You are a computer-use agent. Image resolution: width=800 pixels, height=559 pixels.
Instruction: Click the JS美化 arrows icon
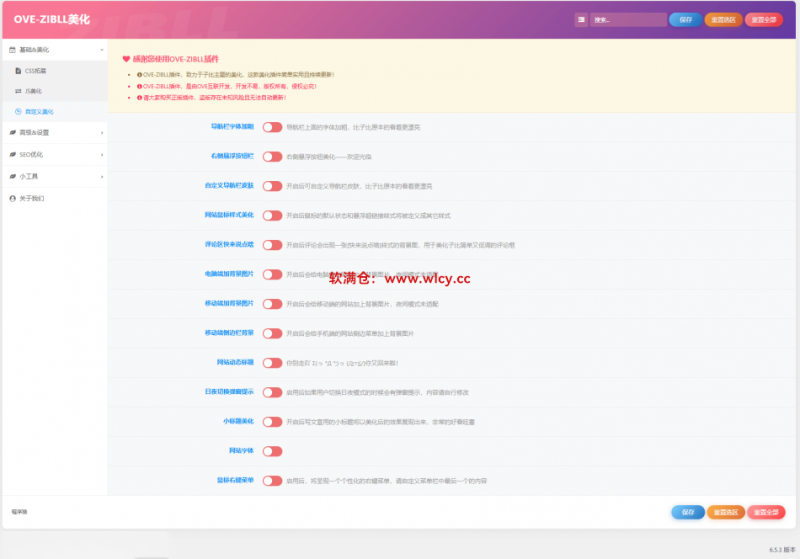tap(19, 91)
